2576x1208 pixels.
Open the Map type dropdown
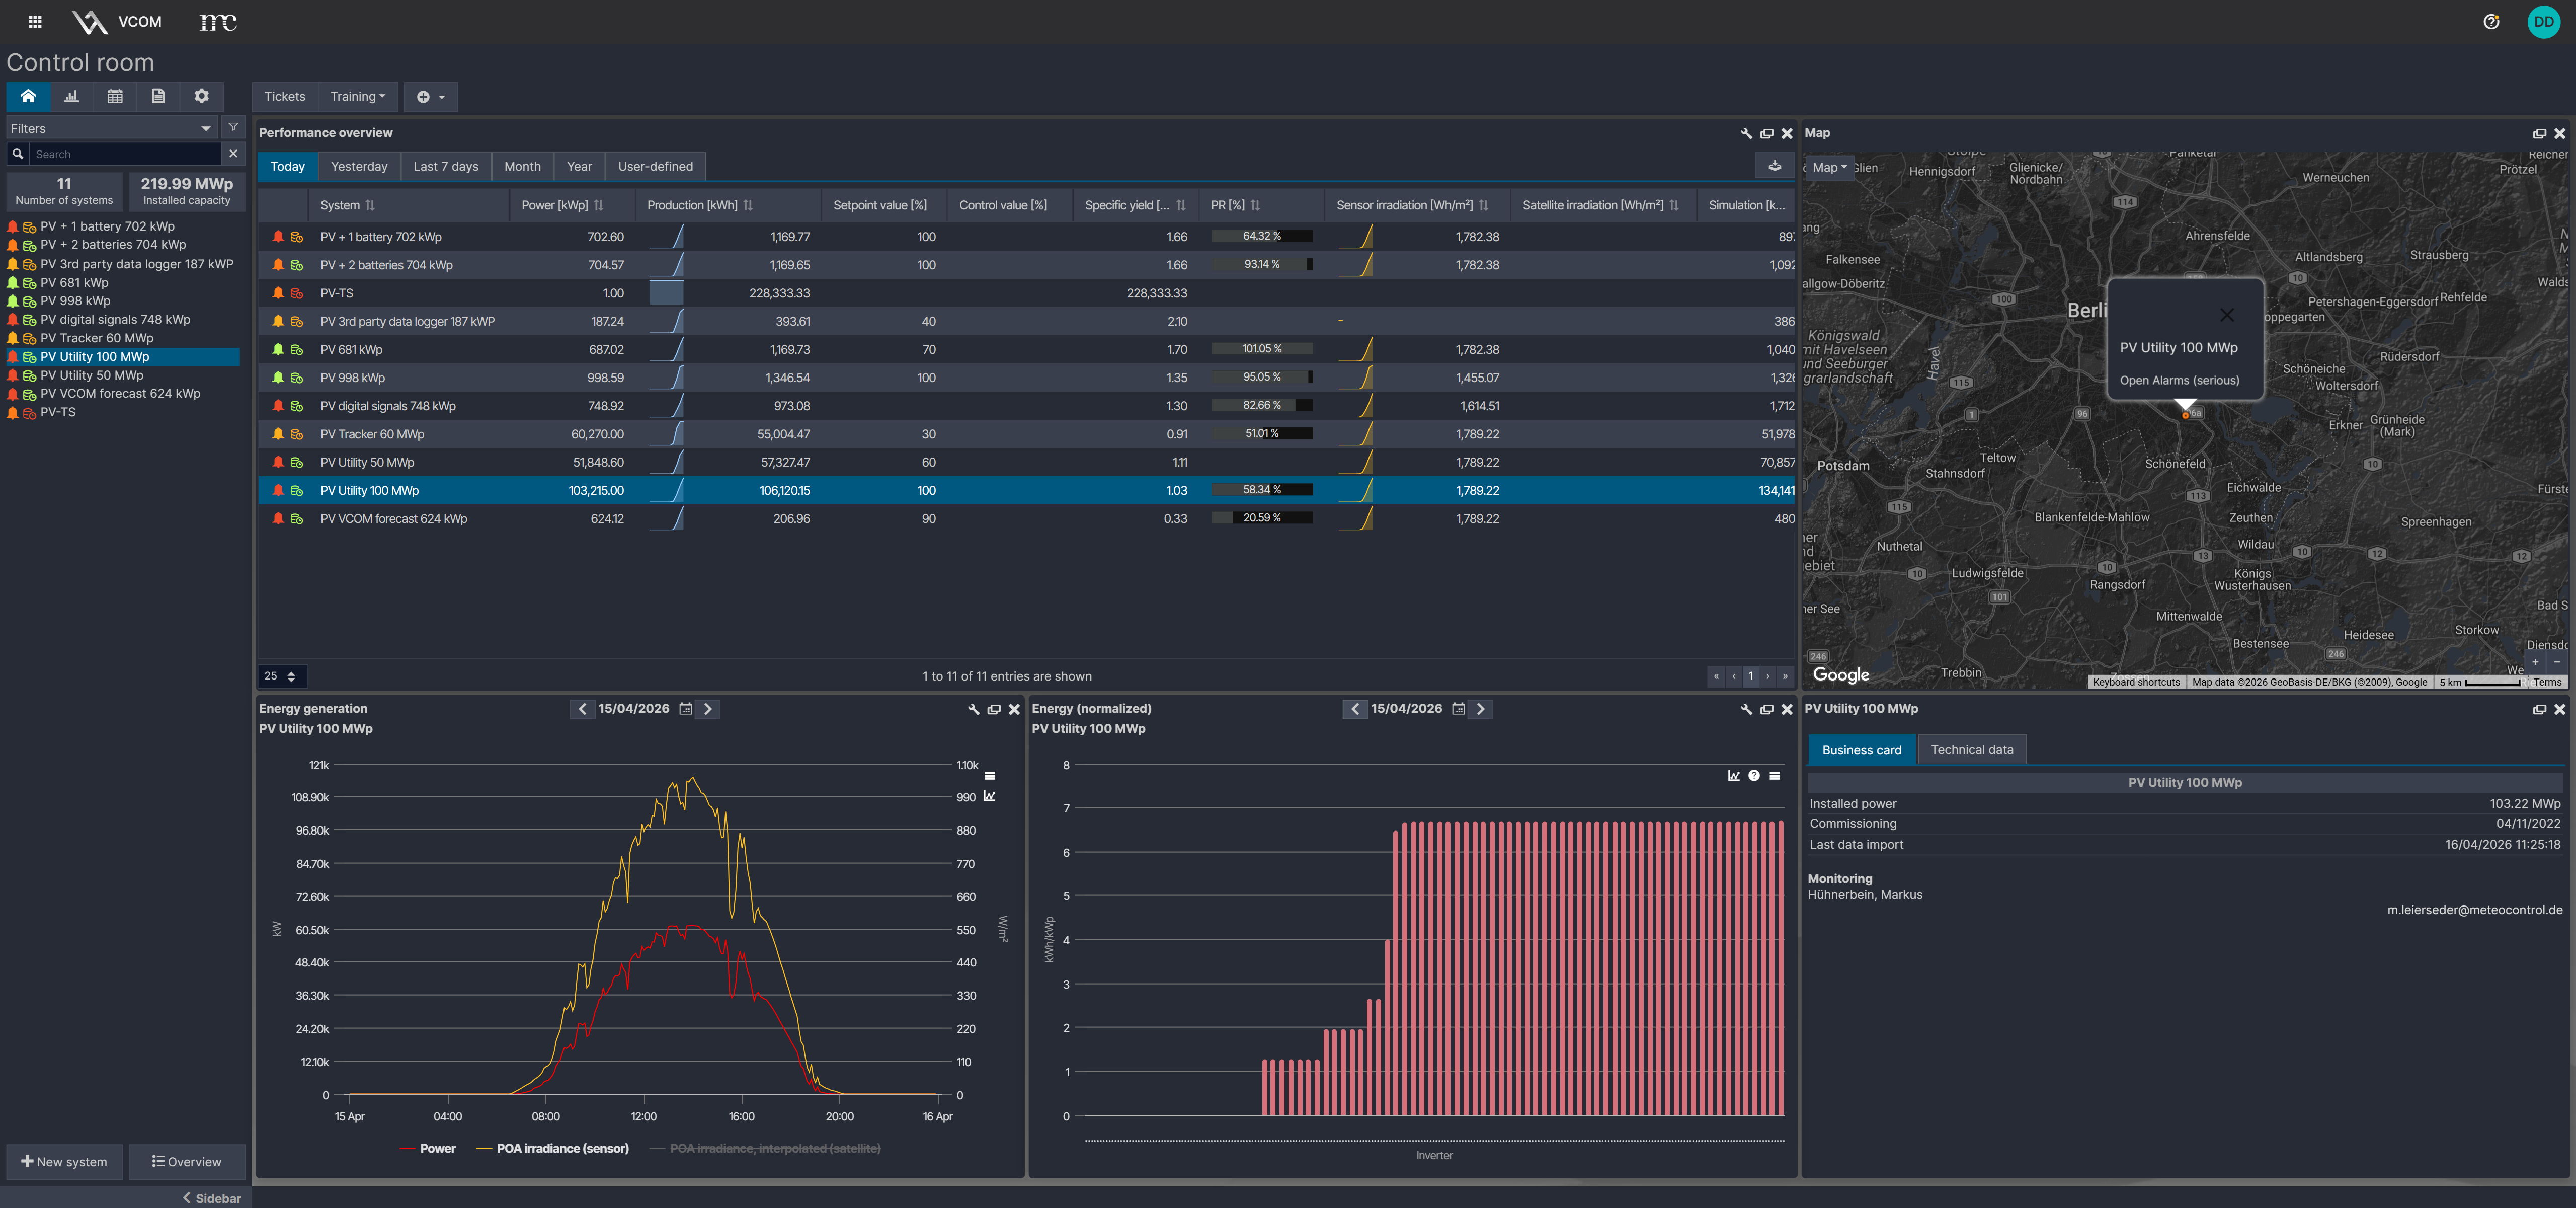tap(1829, 167)
